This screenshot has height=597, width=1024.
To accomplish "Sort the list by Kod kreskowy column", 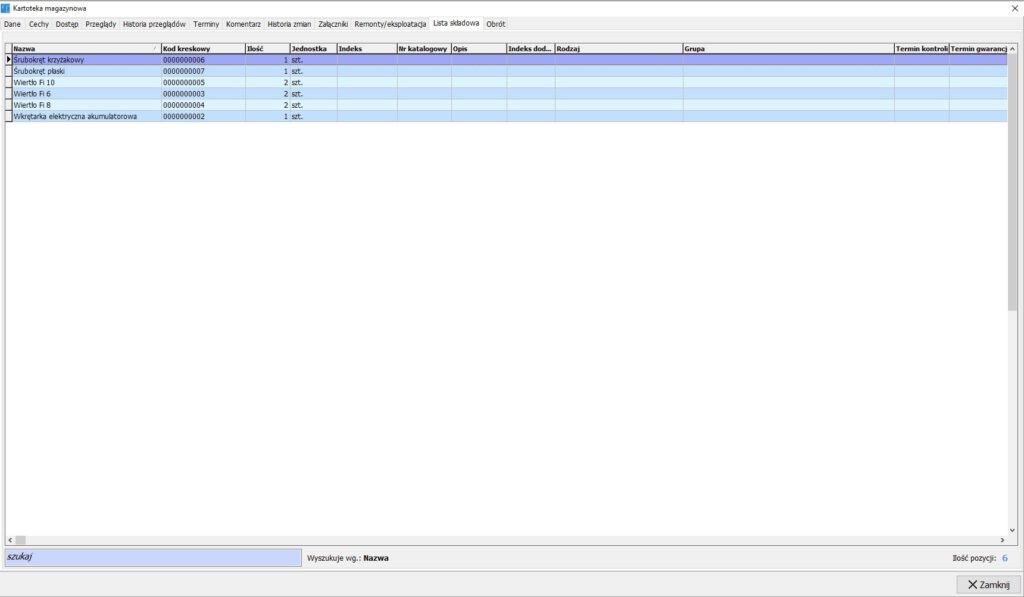I will tap(201, 48).
